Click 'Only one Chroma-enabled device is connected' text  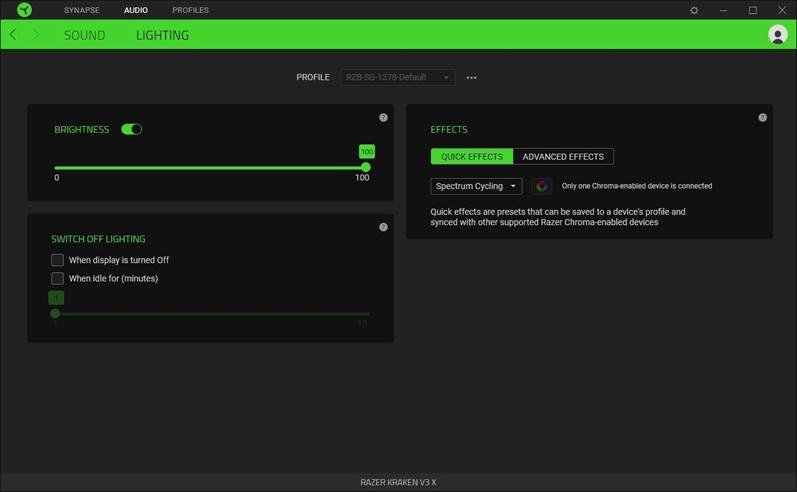point(636,186)
